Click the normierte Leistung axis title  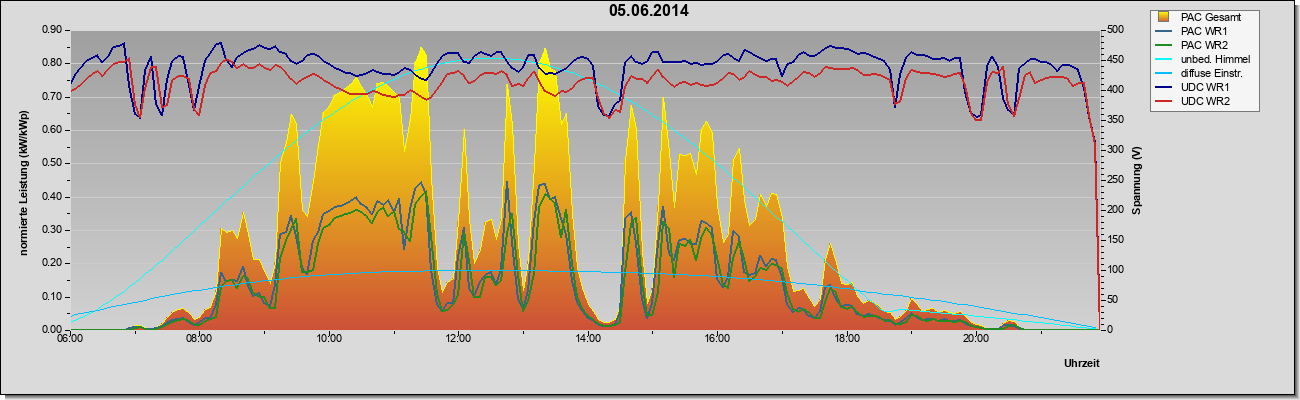tap(22, 181)
